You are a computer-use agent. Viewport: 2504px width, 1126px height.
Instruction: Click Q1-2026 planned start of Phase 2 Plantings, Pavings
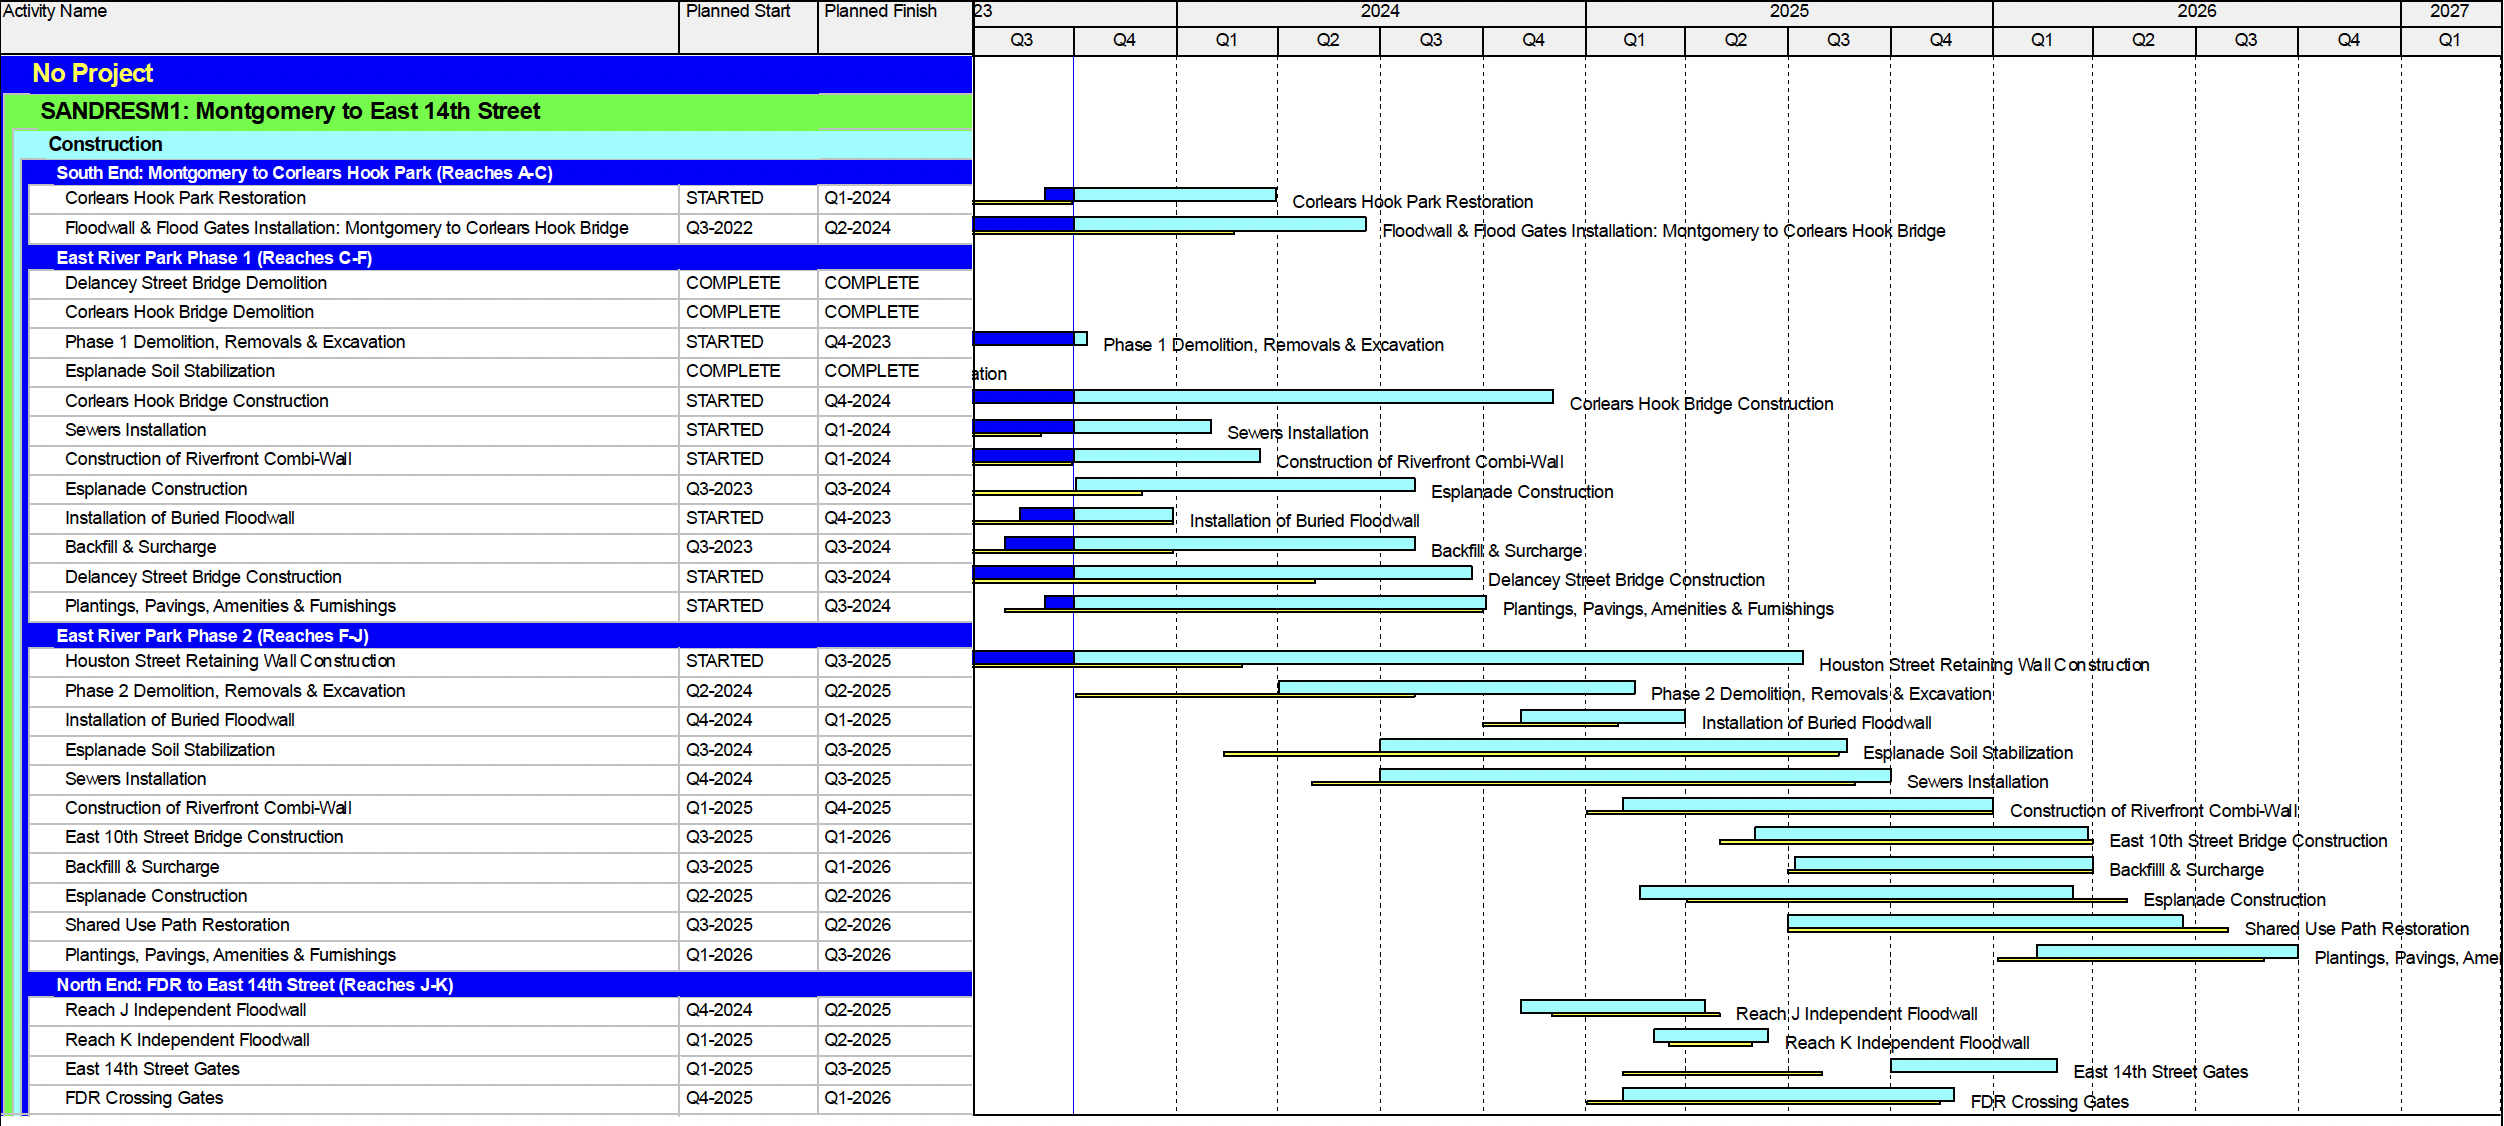[x=719, y=955]
